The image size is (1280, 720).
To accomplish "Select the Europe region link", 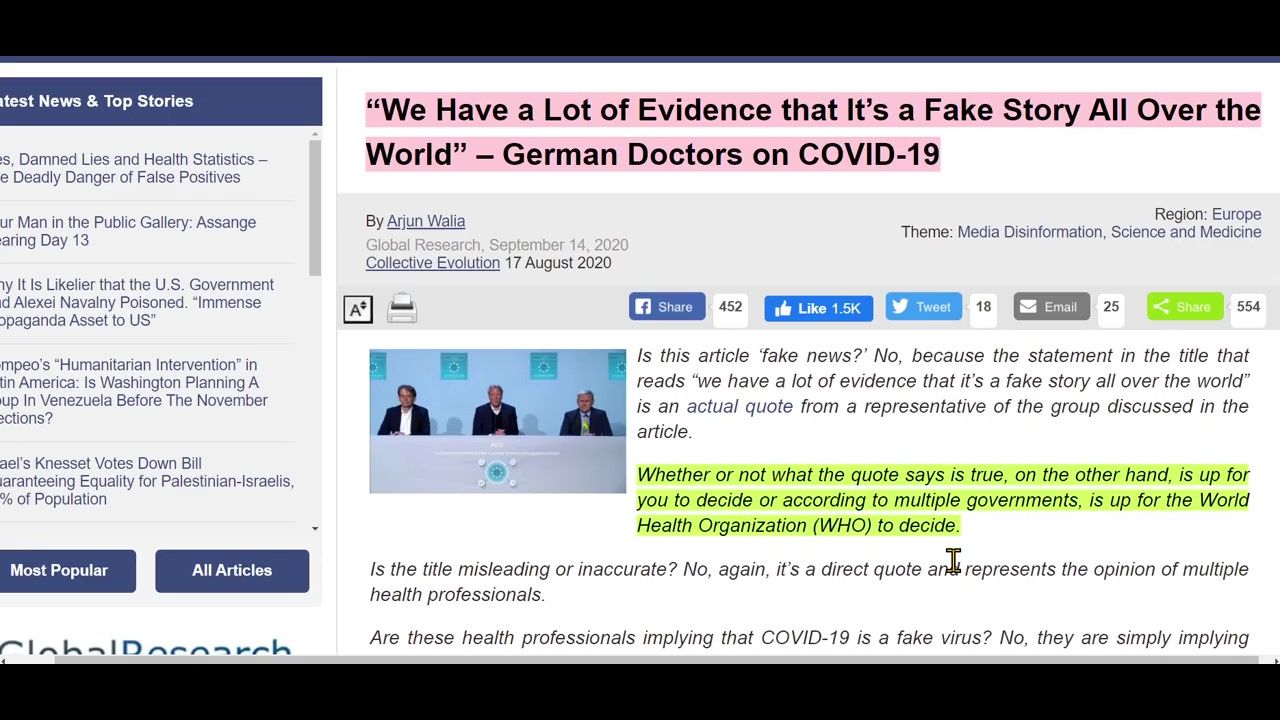I will tap(1236, 214).
